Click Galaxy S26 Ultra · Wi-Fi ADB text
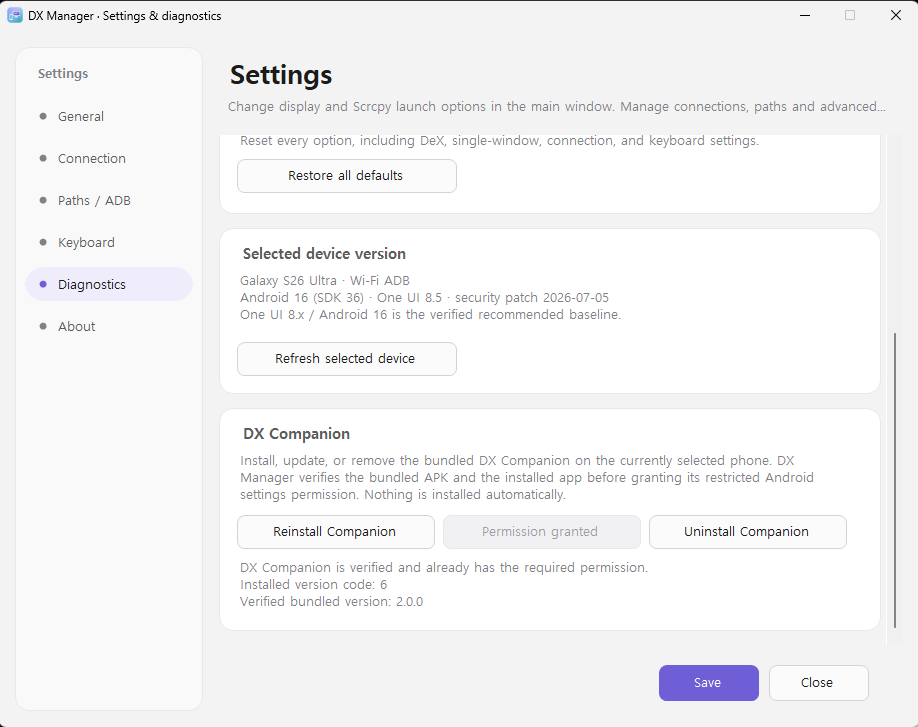 [325, 281]
